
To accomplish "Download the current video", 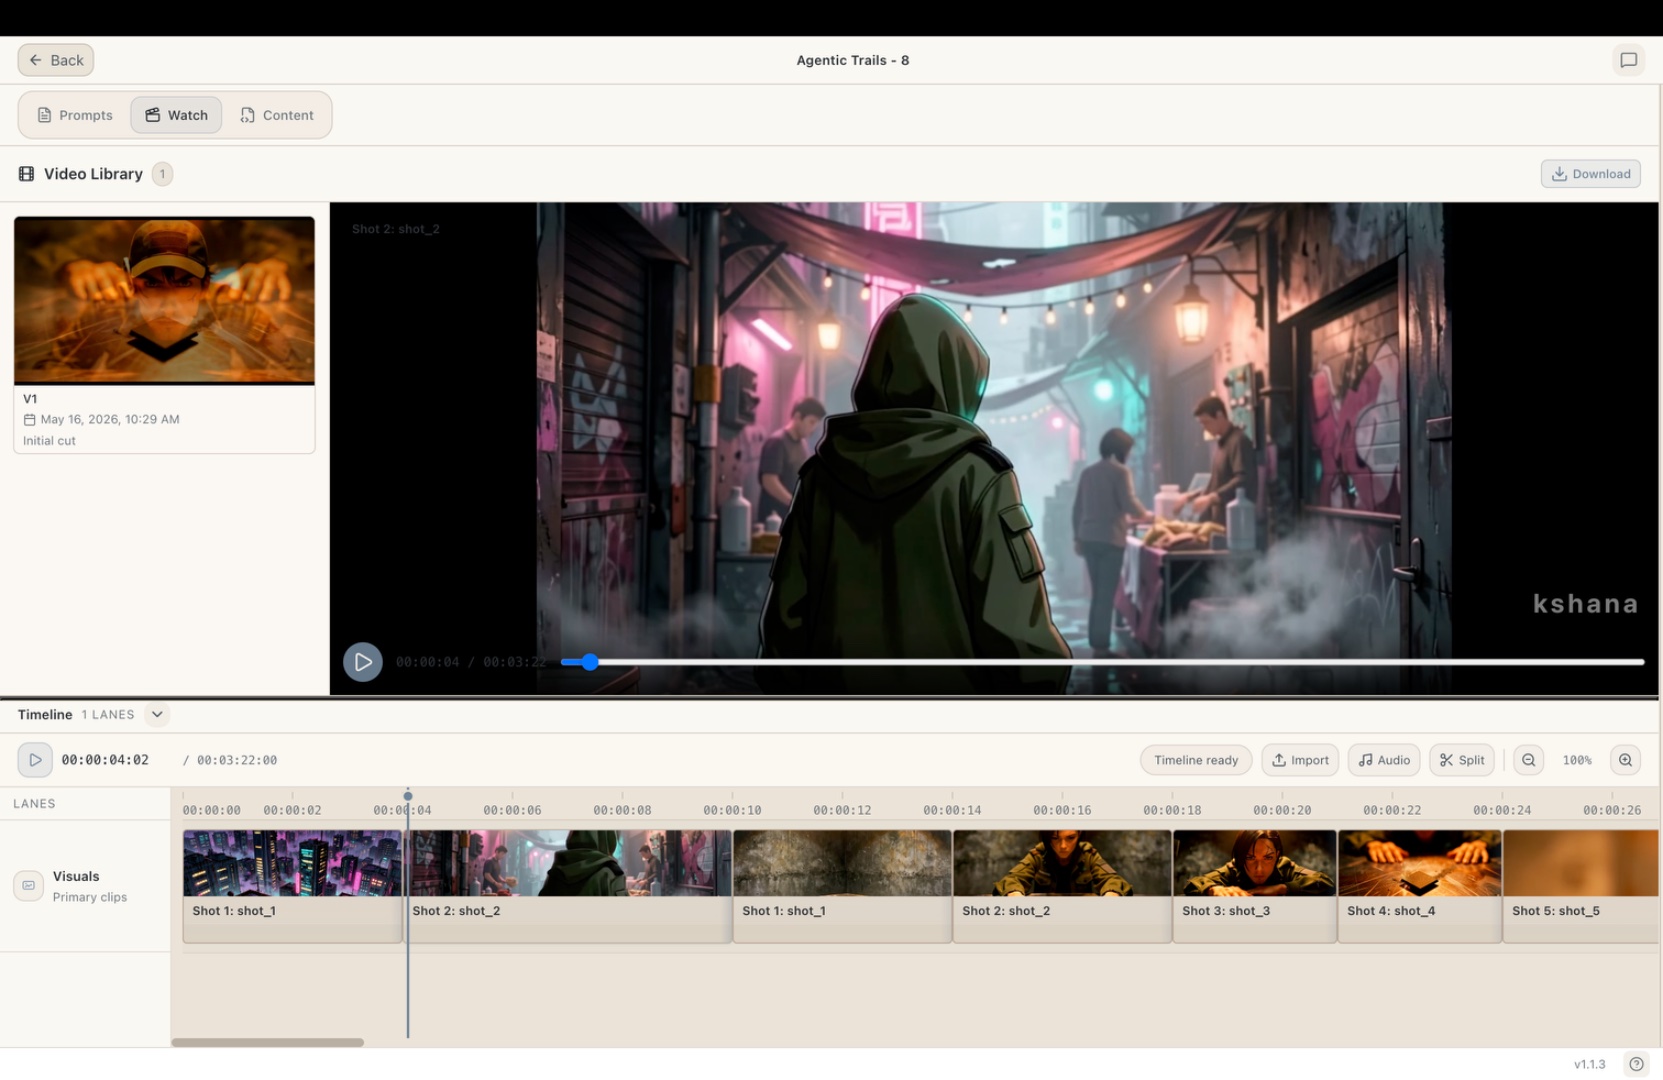I will [x=1590, y=174].
